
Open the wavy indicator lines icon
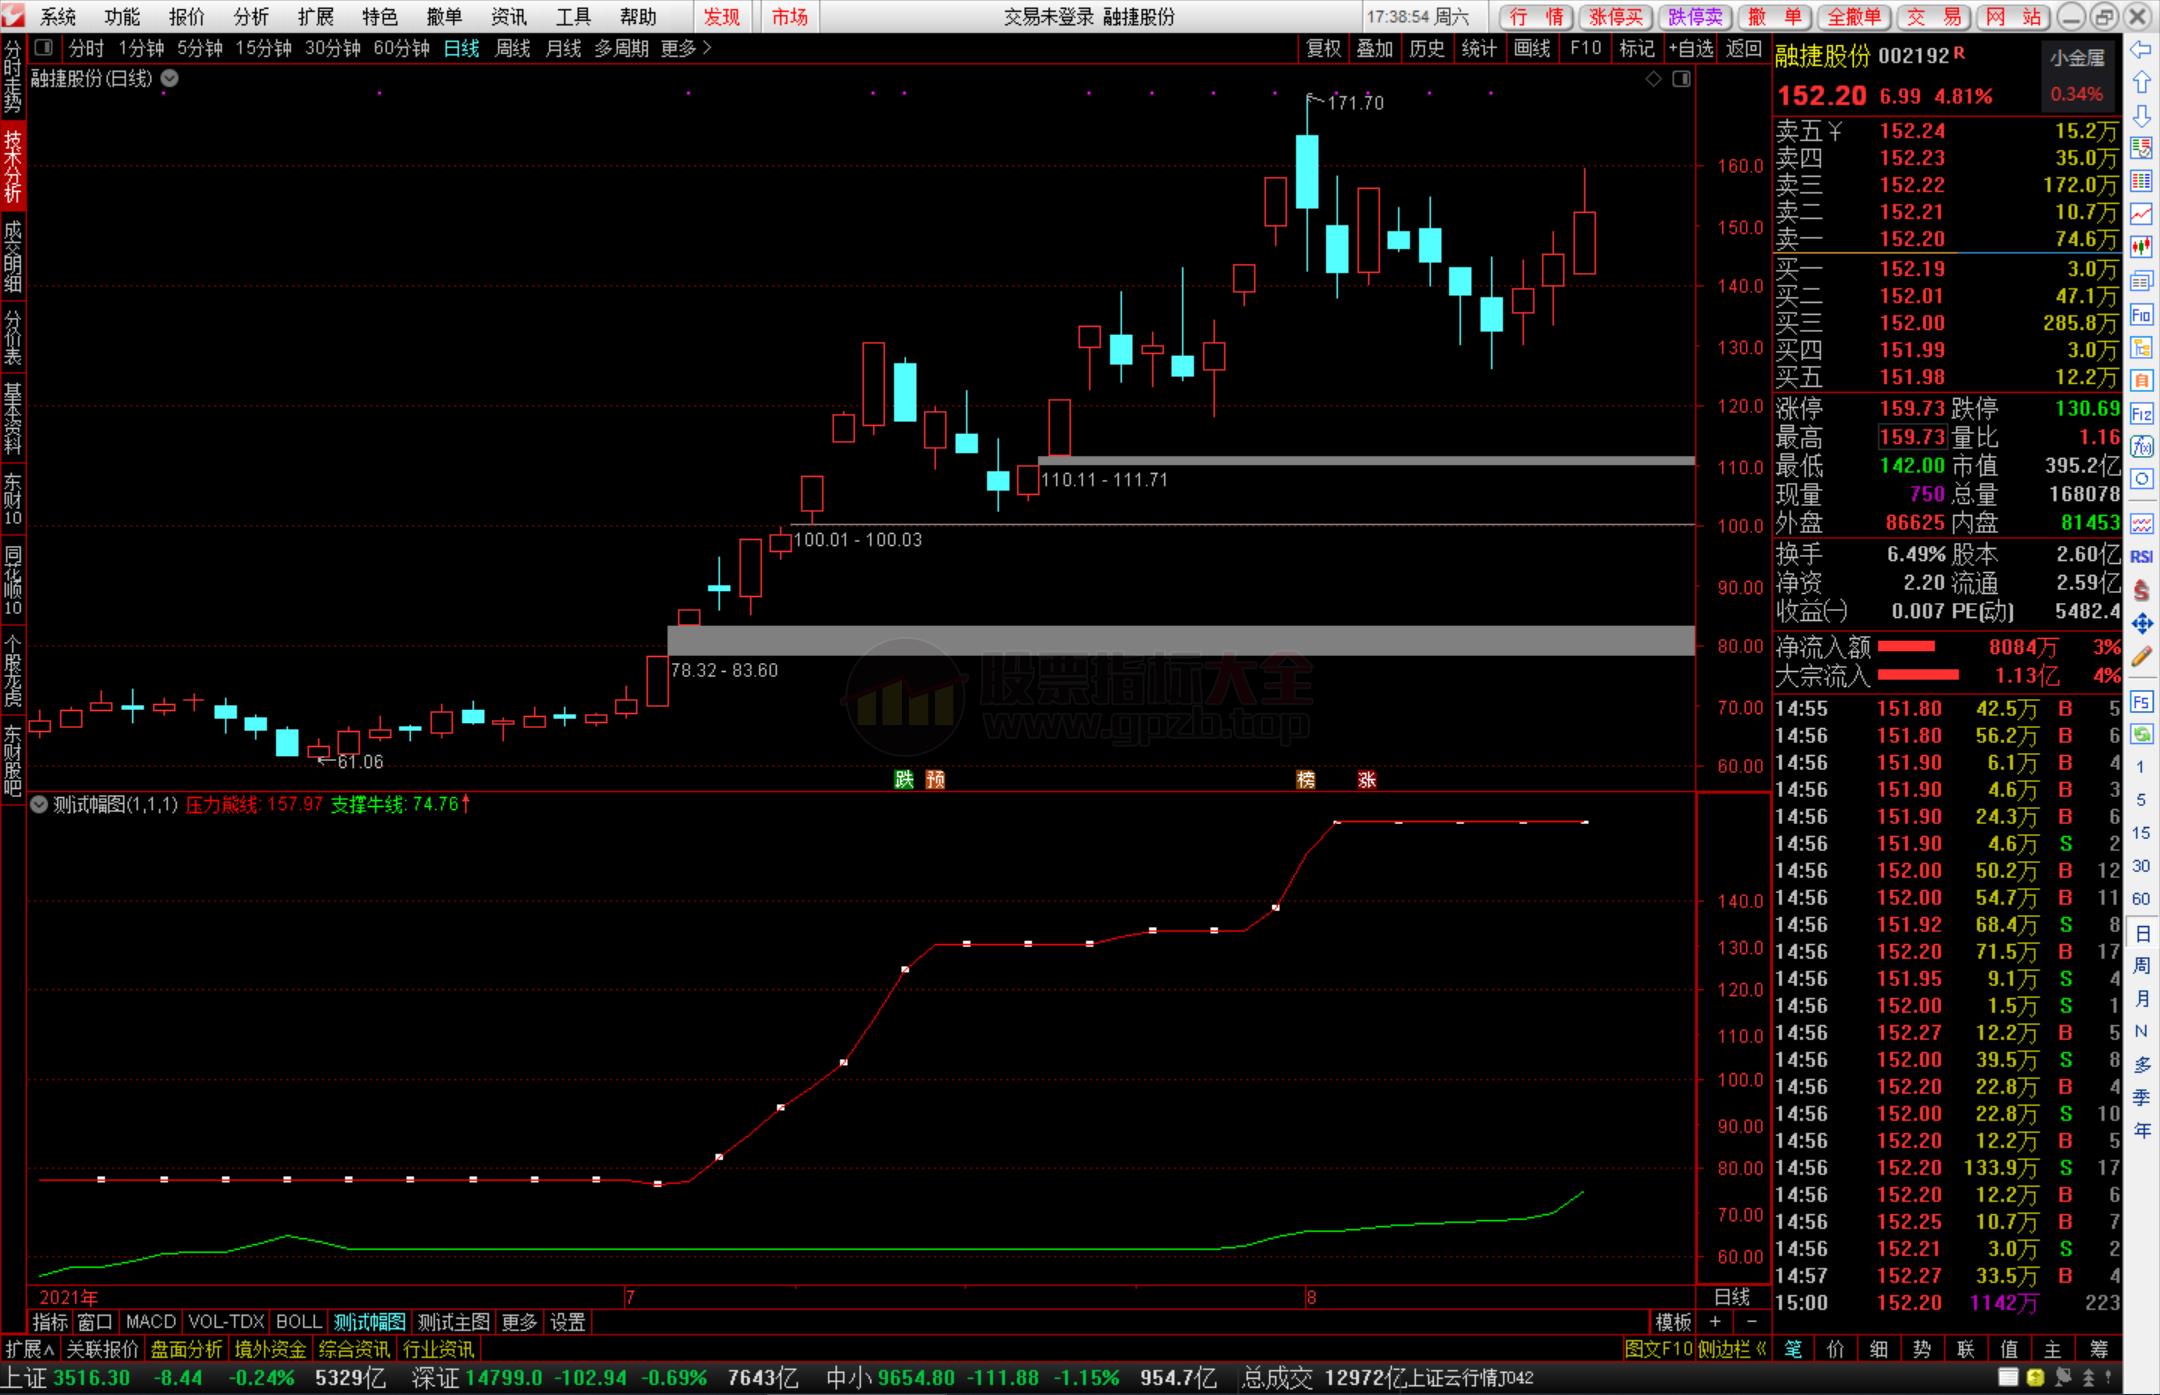point(2141,523)
